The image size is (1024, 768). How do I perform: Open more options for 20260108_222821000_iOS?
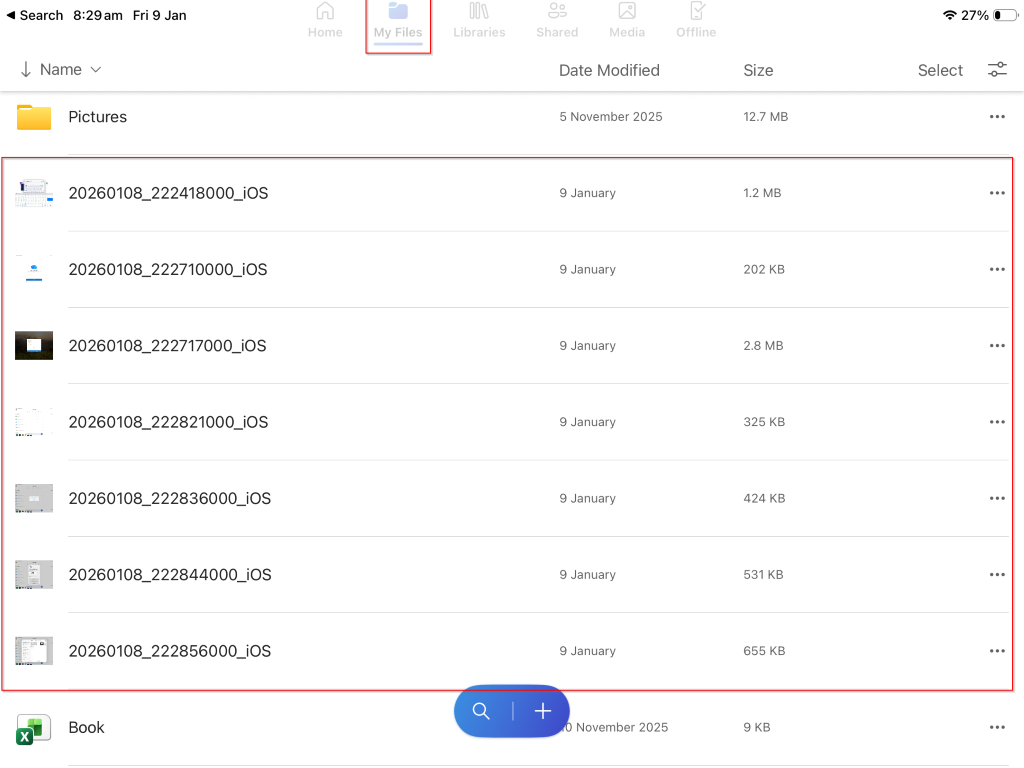(x=997, y=422)
